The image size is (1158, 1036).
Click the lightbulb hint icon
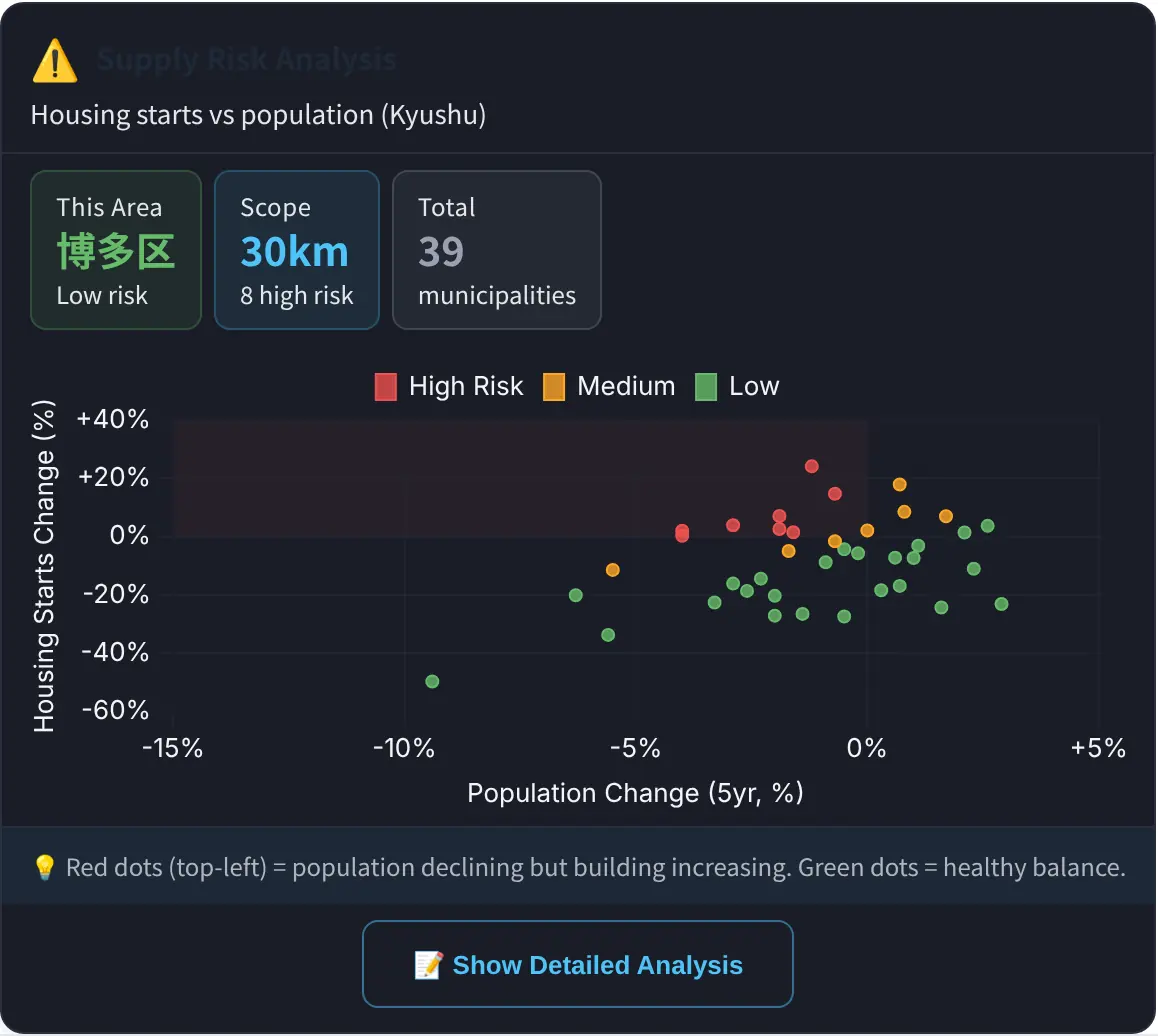click(44, 867)
